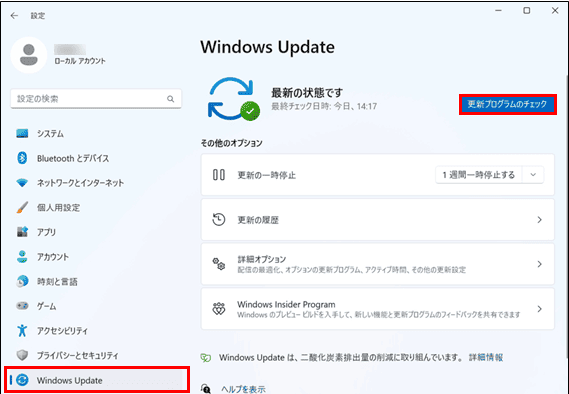Click the アカウント person icon
The image size is (569, 394).
(22, 256)
